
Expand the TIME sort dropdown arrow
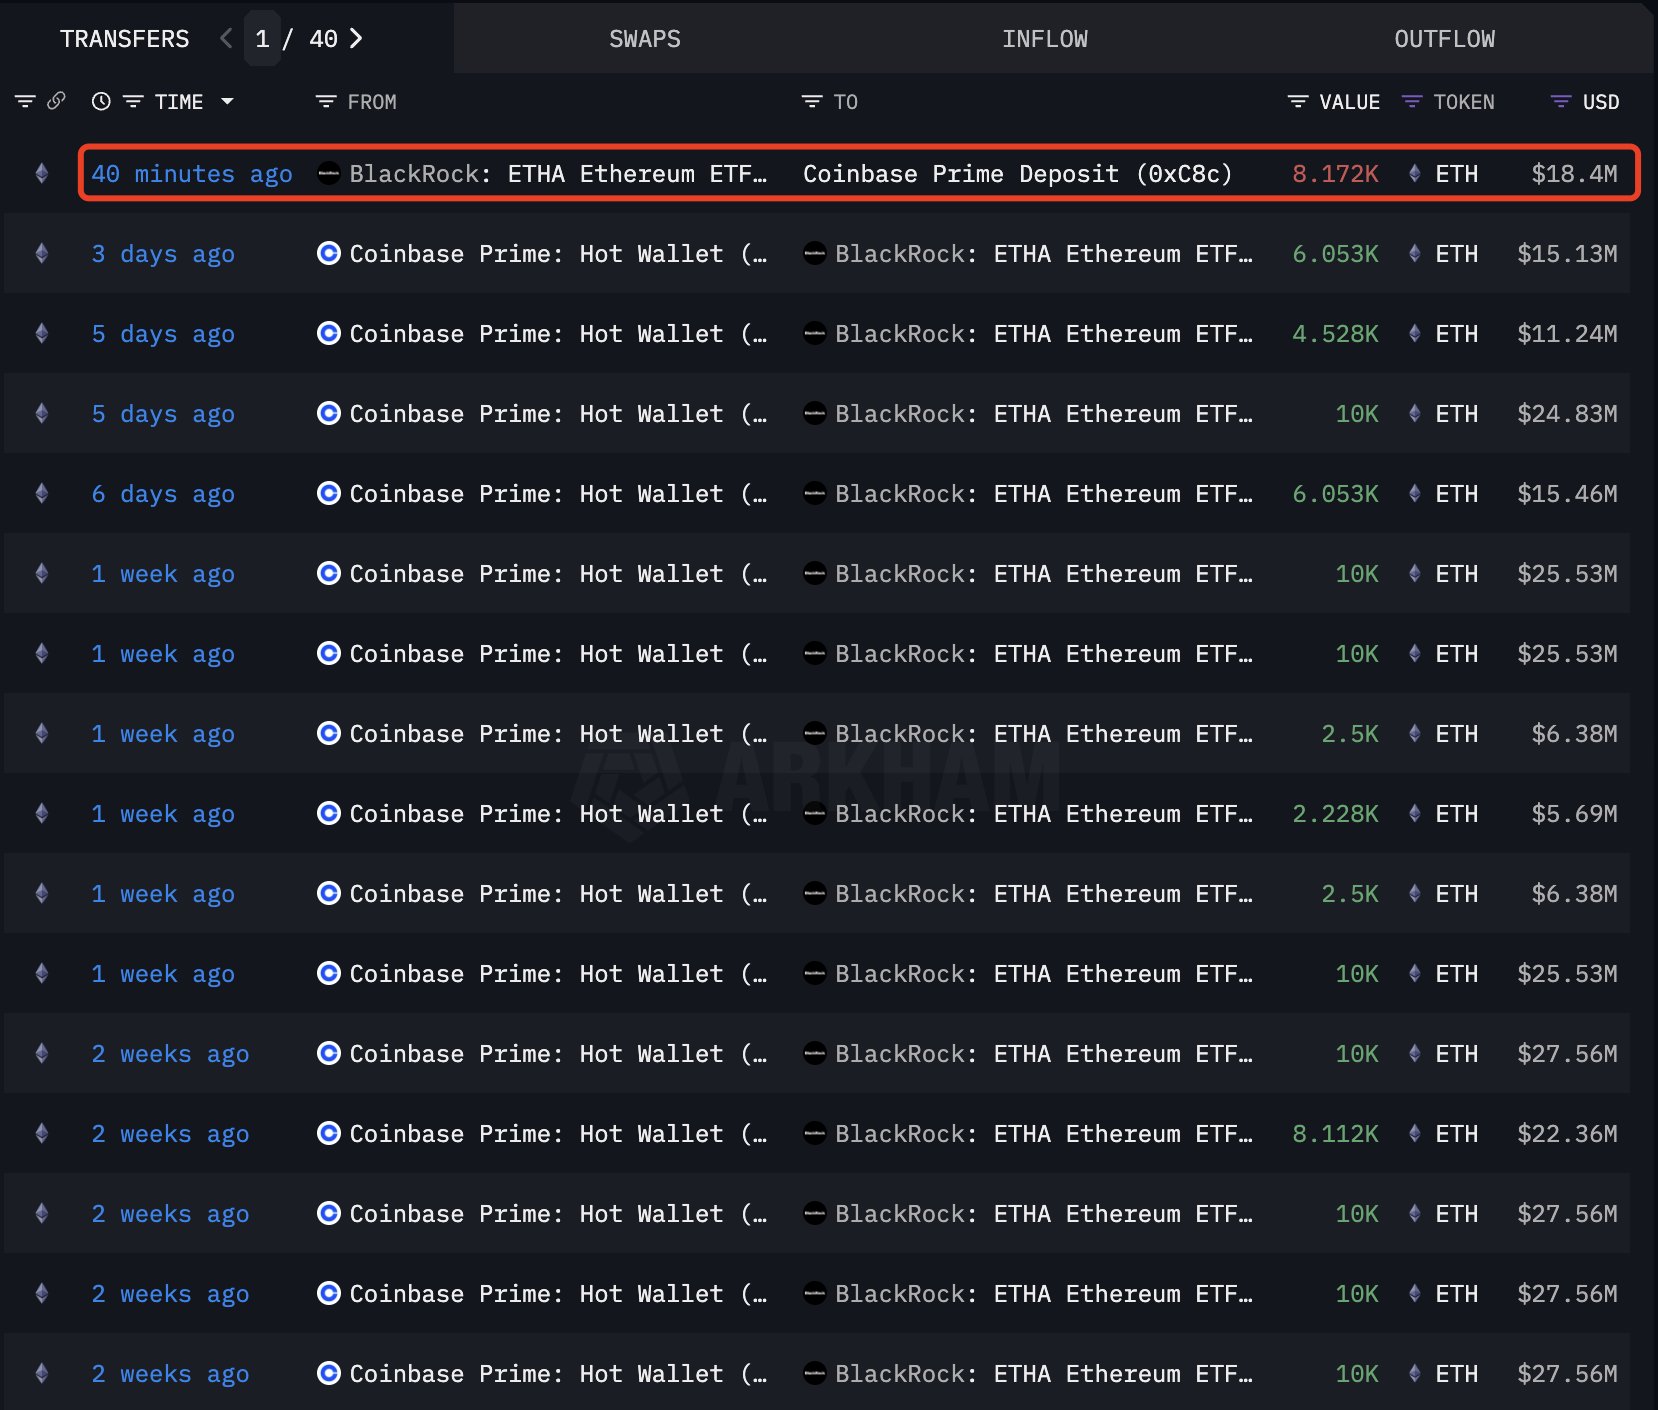(227, 101)
